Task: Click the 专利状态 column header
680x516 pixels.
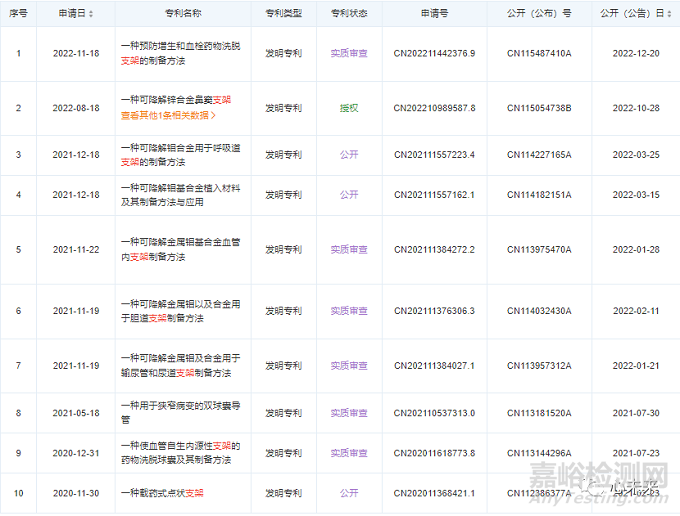Action: coord(349,14)
